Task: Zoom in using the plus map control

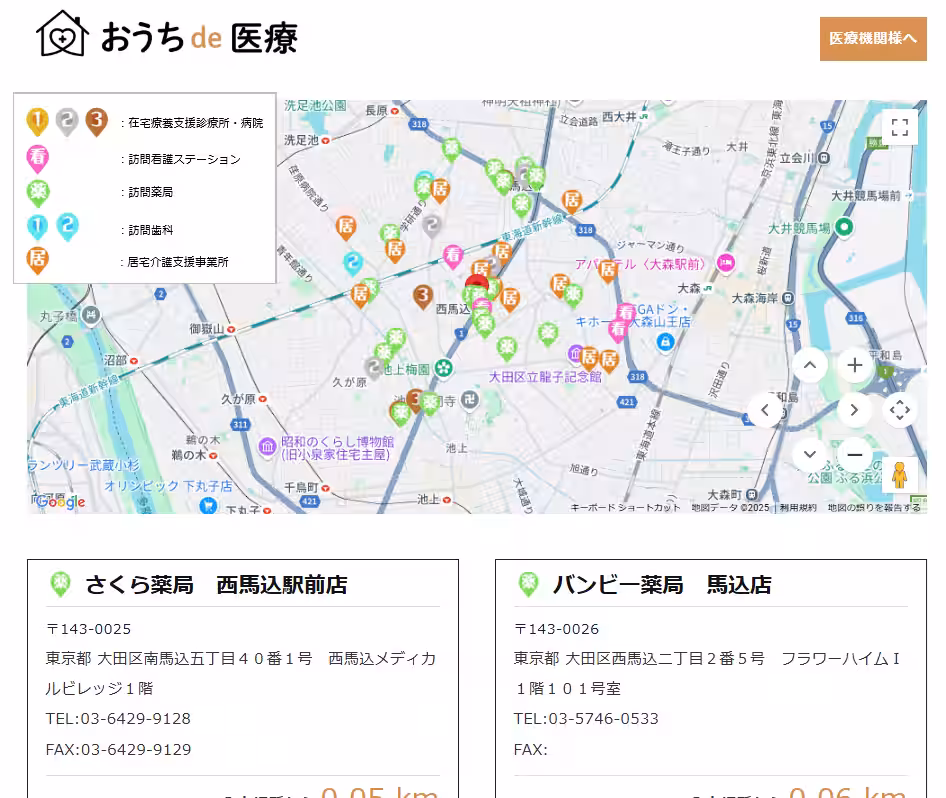Action: click(x=855, y=366)
